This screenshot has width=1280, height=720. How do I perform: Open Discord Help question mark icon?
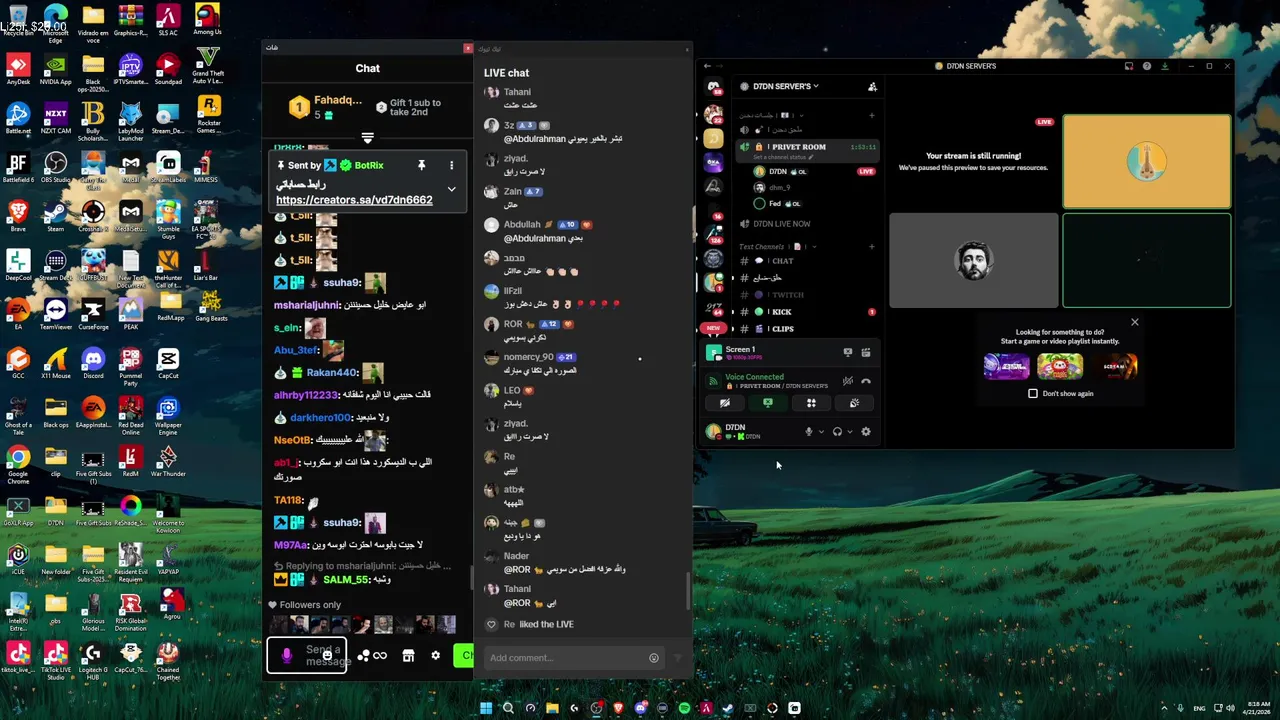click(1147, 66)
